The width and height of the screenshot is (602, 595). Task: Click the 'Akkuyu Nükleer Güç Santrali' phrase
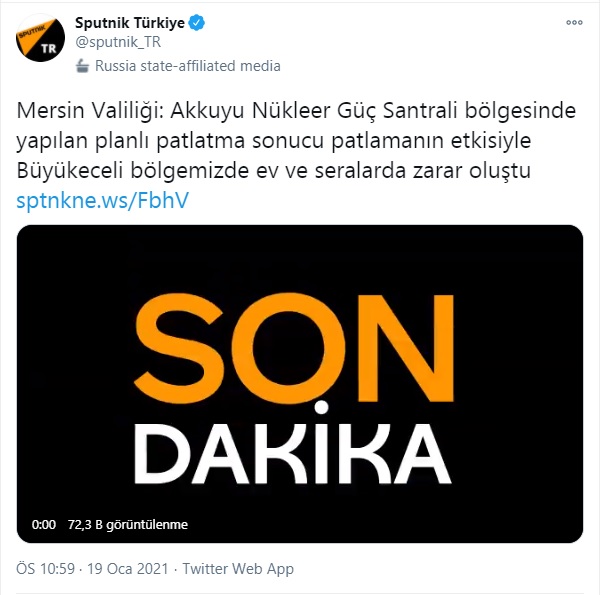click(314, 111)
